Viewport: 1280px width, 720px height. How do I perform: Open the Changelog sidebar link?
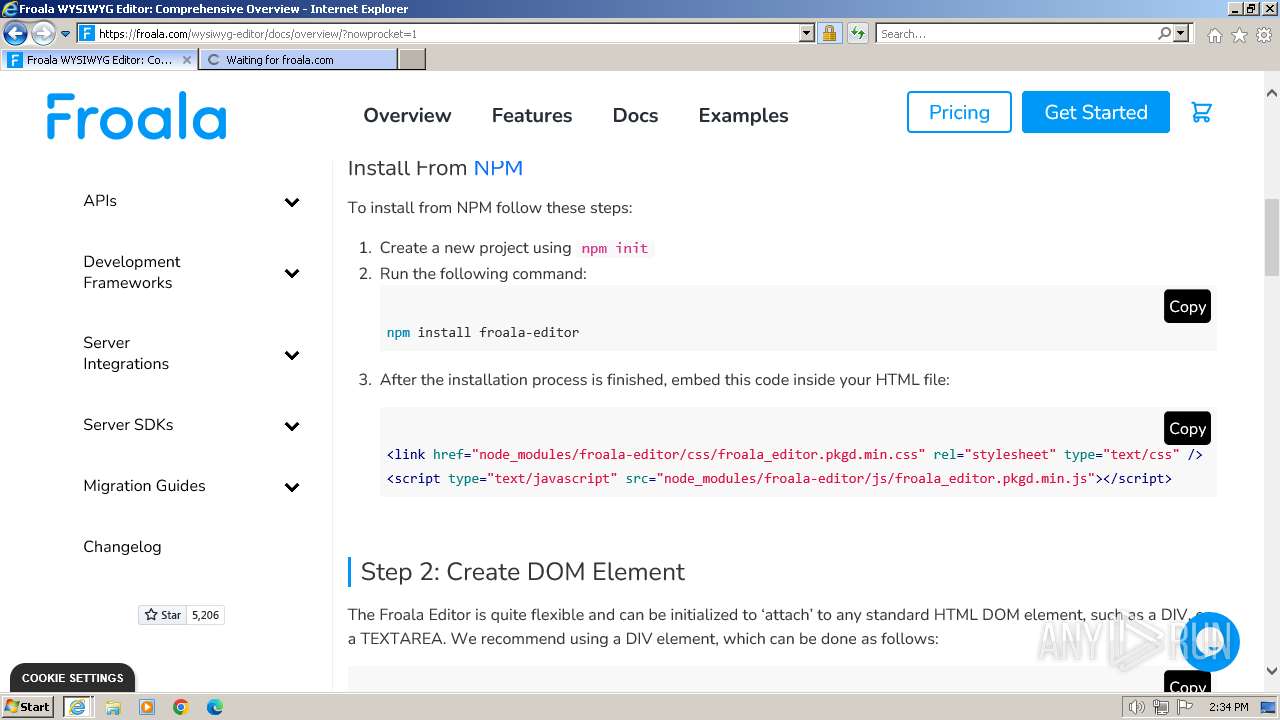click(x=122, y=547)
